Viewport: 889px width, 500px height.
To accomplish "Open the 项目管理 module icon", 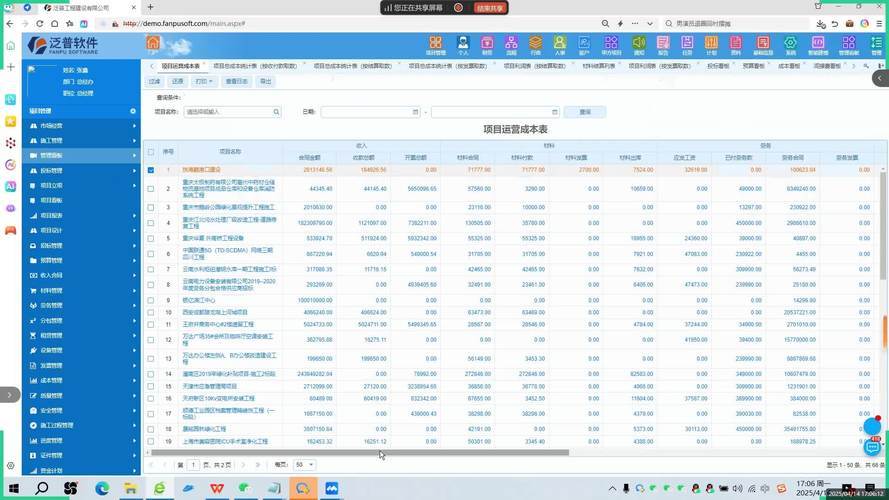I will [436, 44].
